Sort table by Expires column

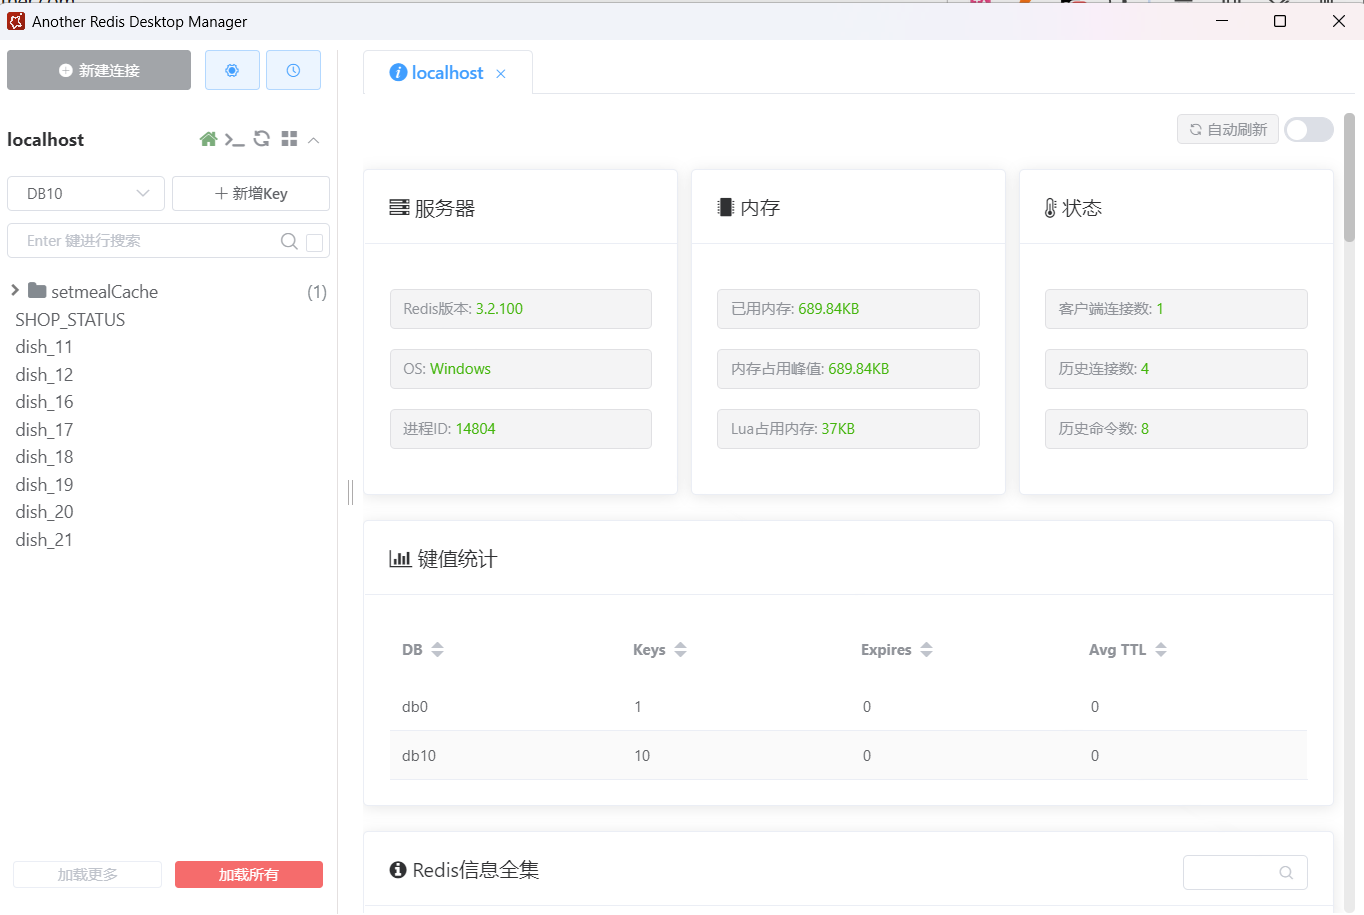pyautogui.click(x=926, y=650)
